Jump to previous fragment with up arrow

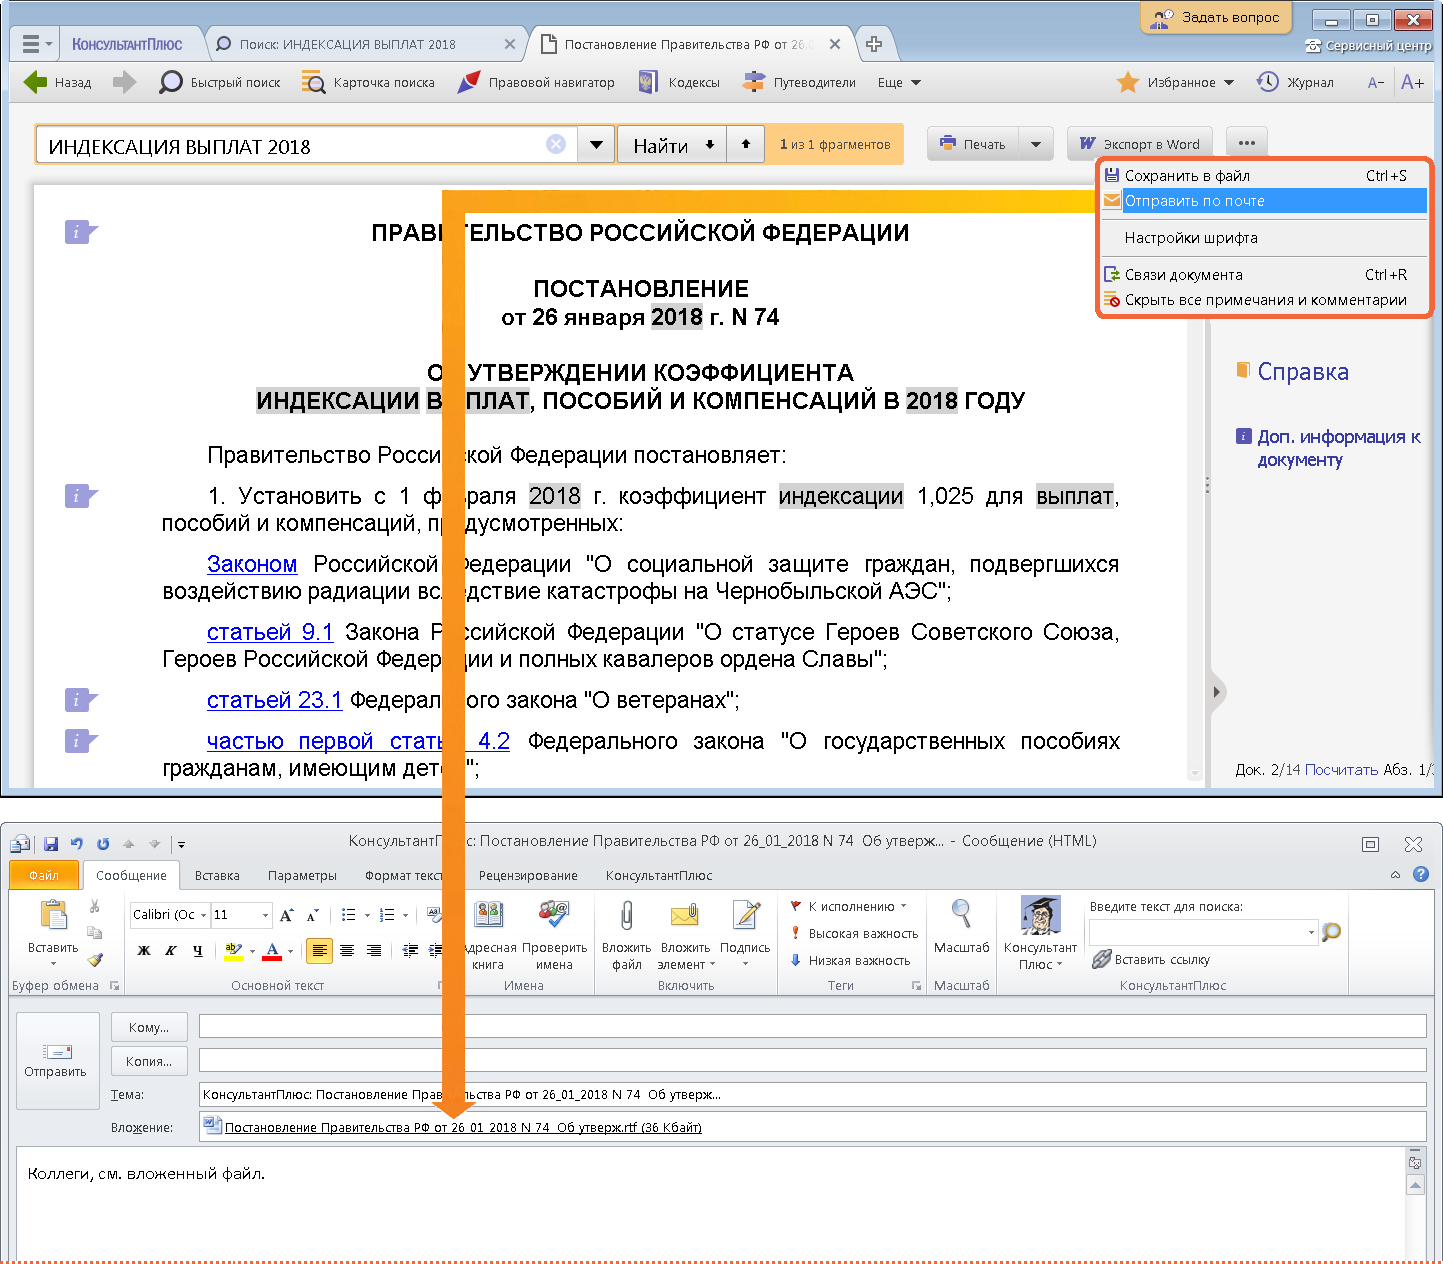click(745, 145)
